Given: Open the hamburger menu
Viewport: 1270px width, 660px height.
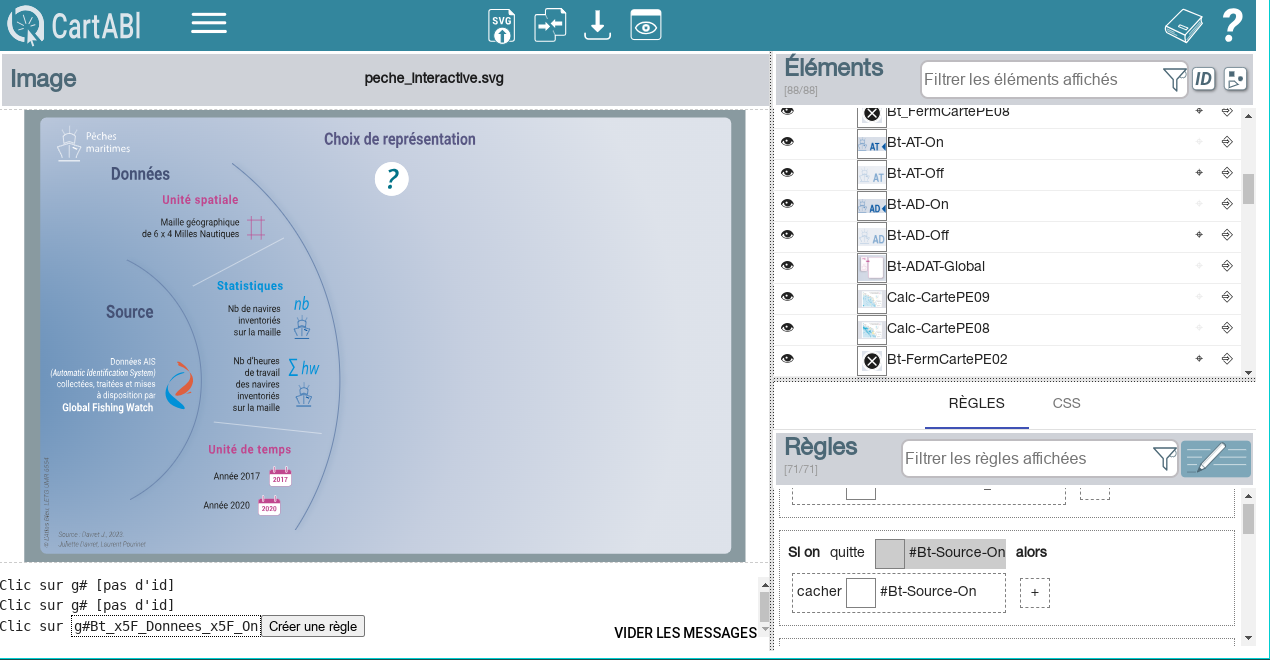Looking at the screenshot, I should coord(209,24).
